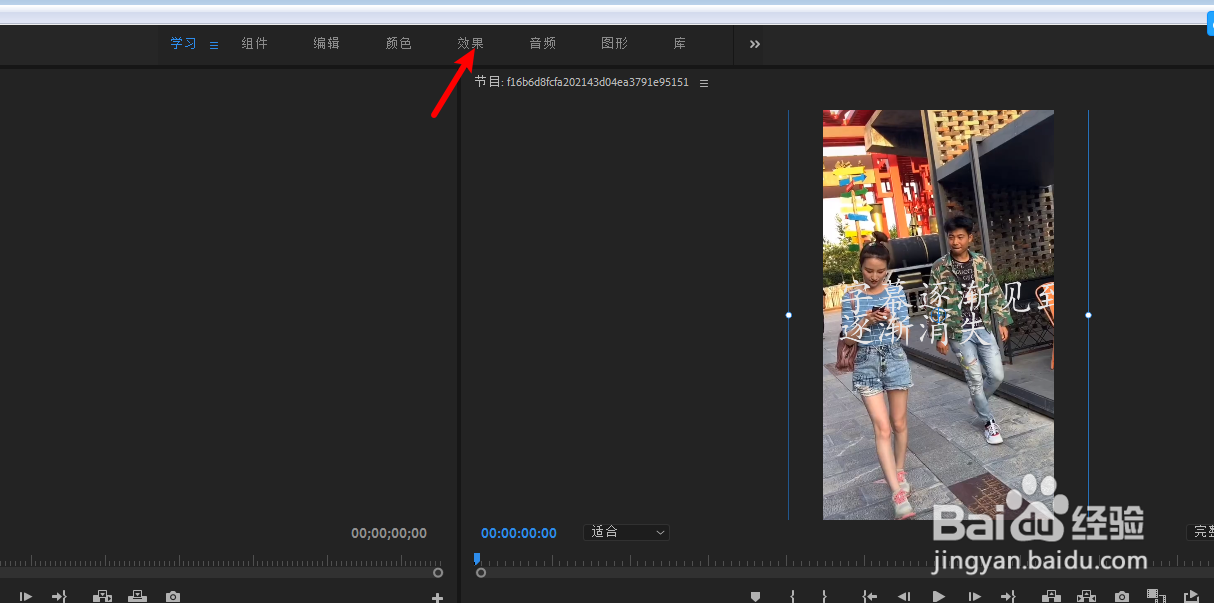The height and width of the screenshot is (603, 1214).
Task: Click the plus Button Editor control
Action: [x=436, y=597]
